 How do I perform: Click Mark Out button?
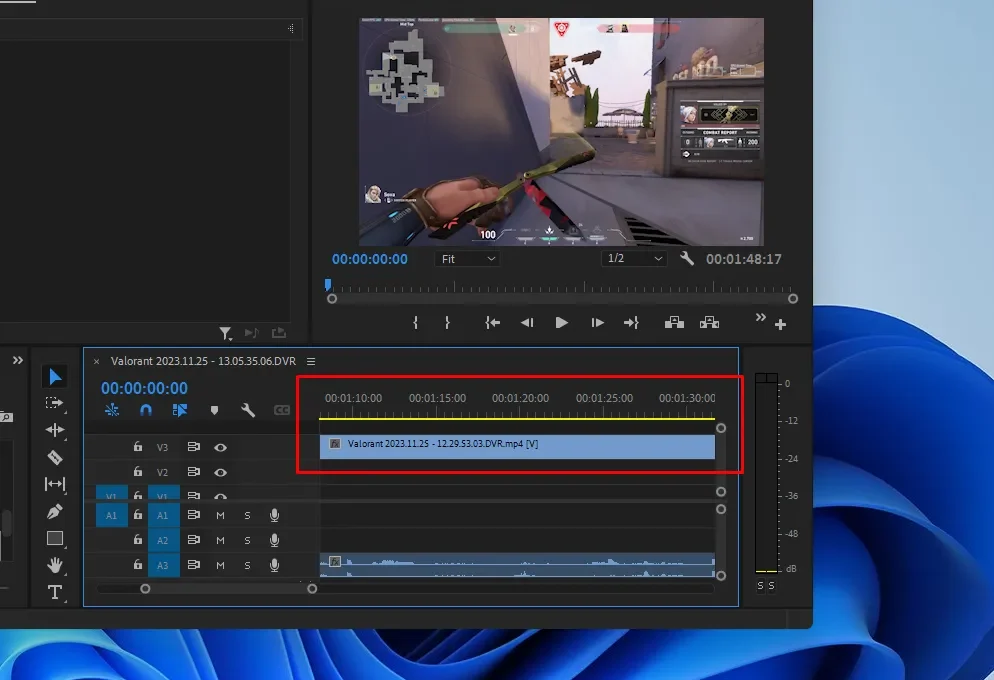click(448, 323)
